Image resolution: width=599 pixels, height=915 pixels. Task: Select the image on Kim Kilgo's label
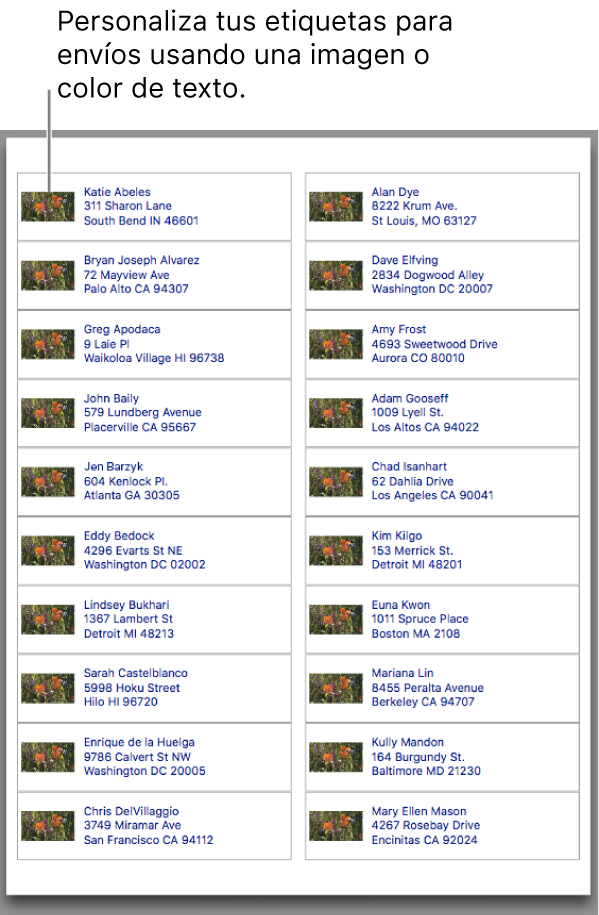[336, 550]
